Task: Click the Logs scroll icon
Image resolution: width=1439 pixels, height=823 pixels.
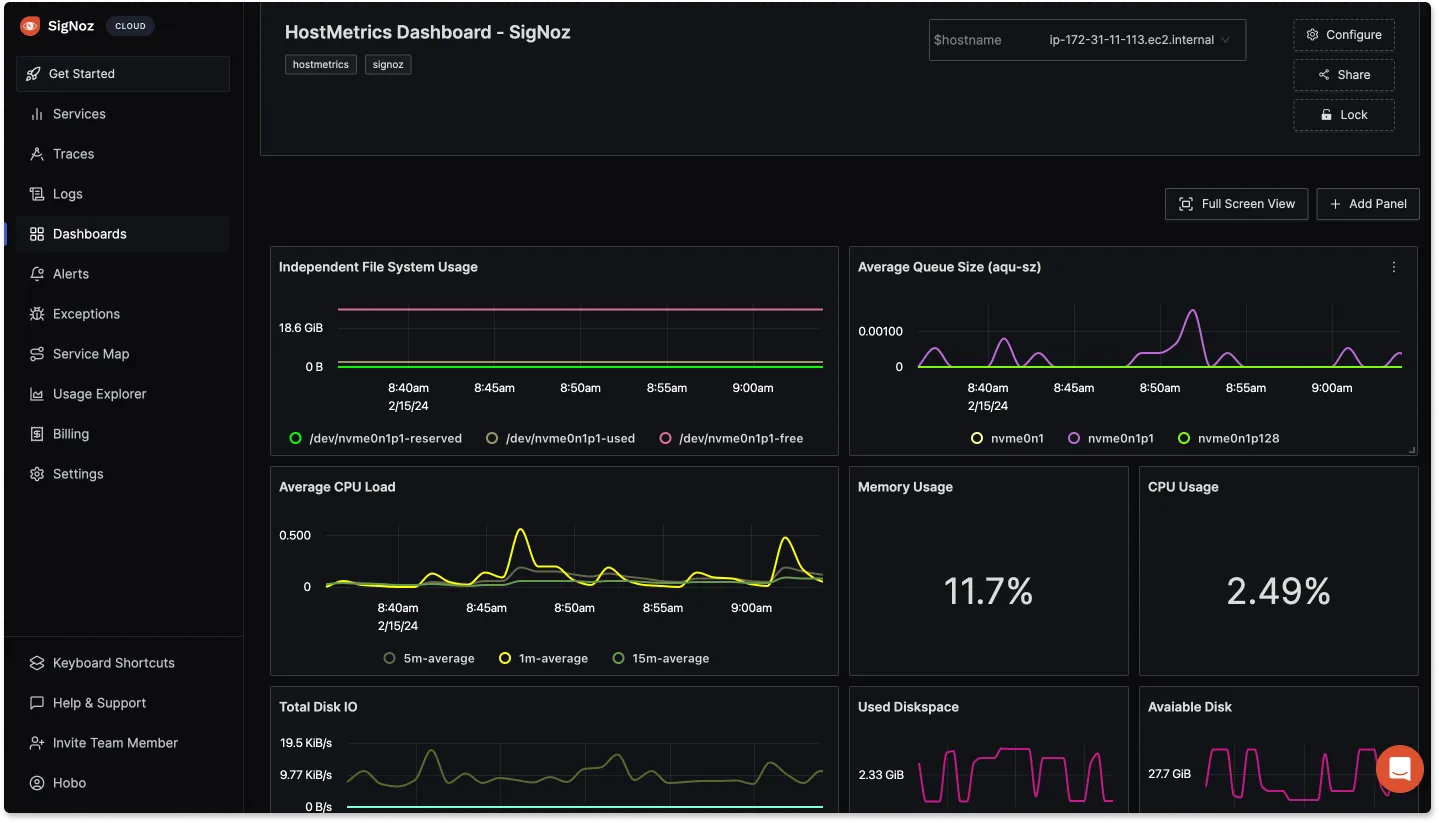Action: (37, 194)
